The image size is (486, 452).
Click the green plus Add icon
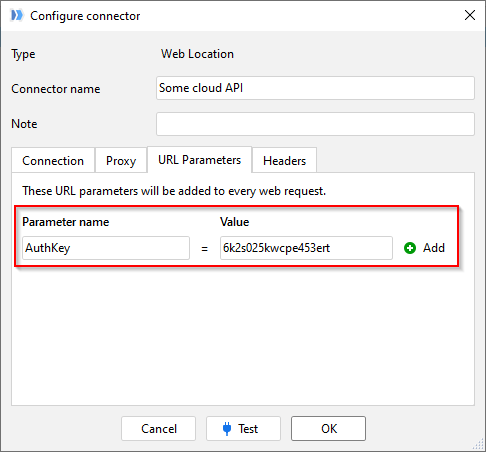(x=410, y=248)
